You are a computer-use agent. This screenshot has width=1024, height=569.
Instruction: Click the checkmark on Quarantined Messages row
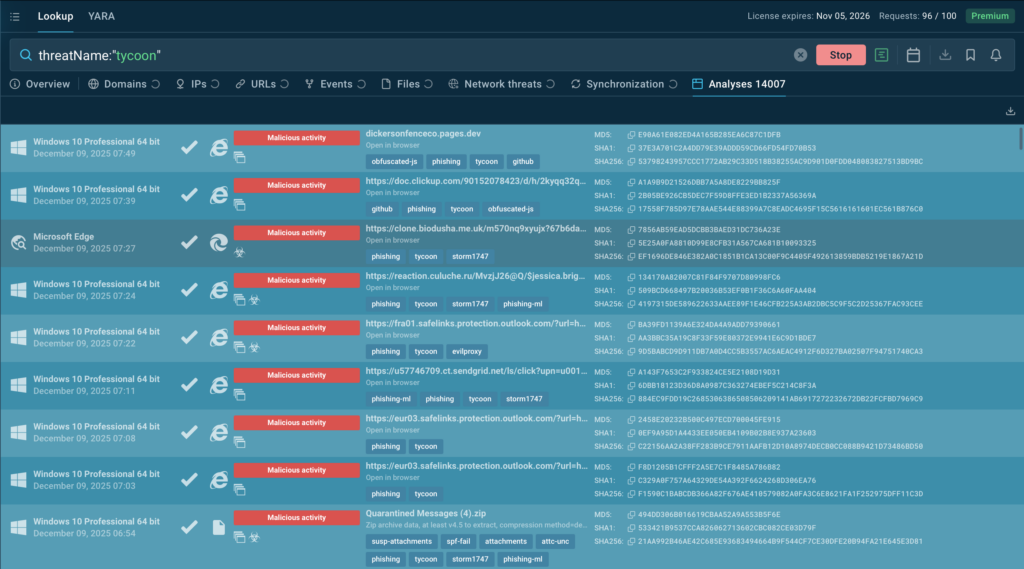pyautogui.click(x=189, y=527)
